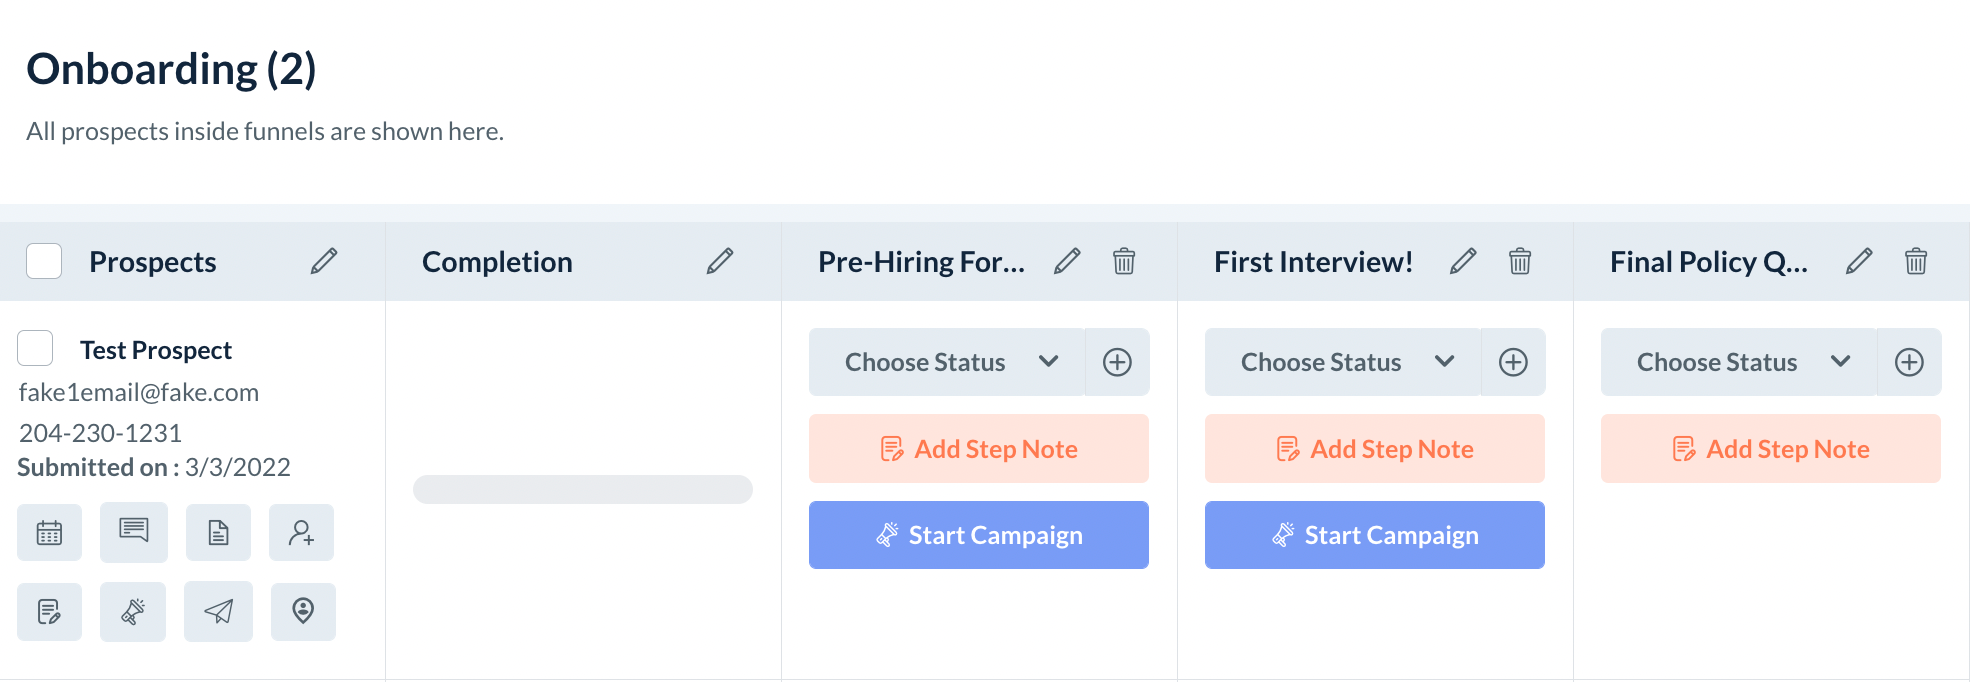Edit the Pre-Hiring step column name
Viewport: 1970px width, 682px height.
[x=1067, y=262]
